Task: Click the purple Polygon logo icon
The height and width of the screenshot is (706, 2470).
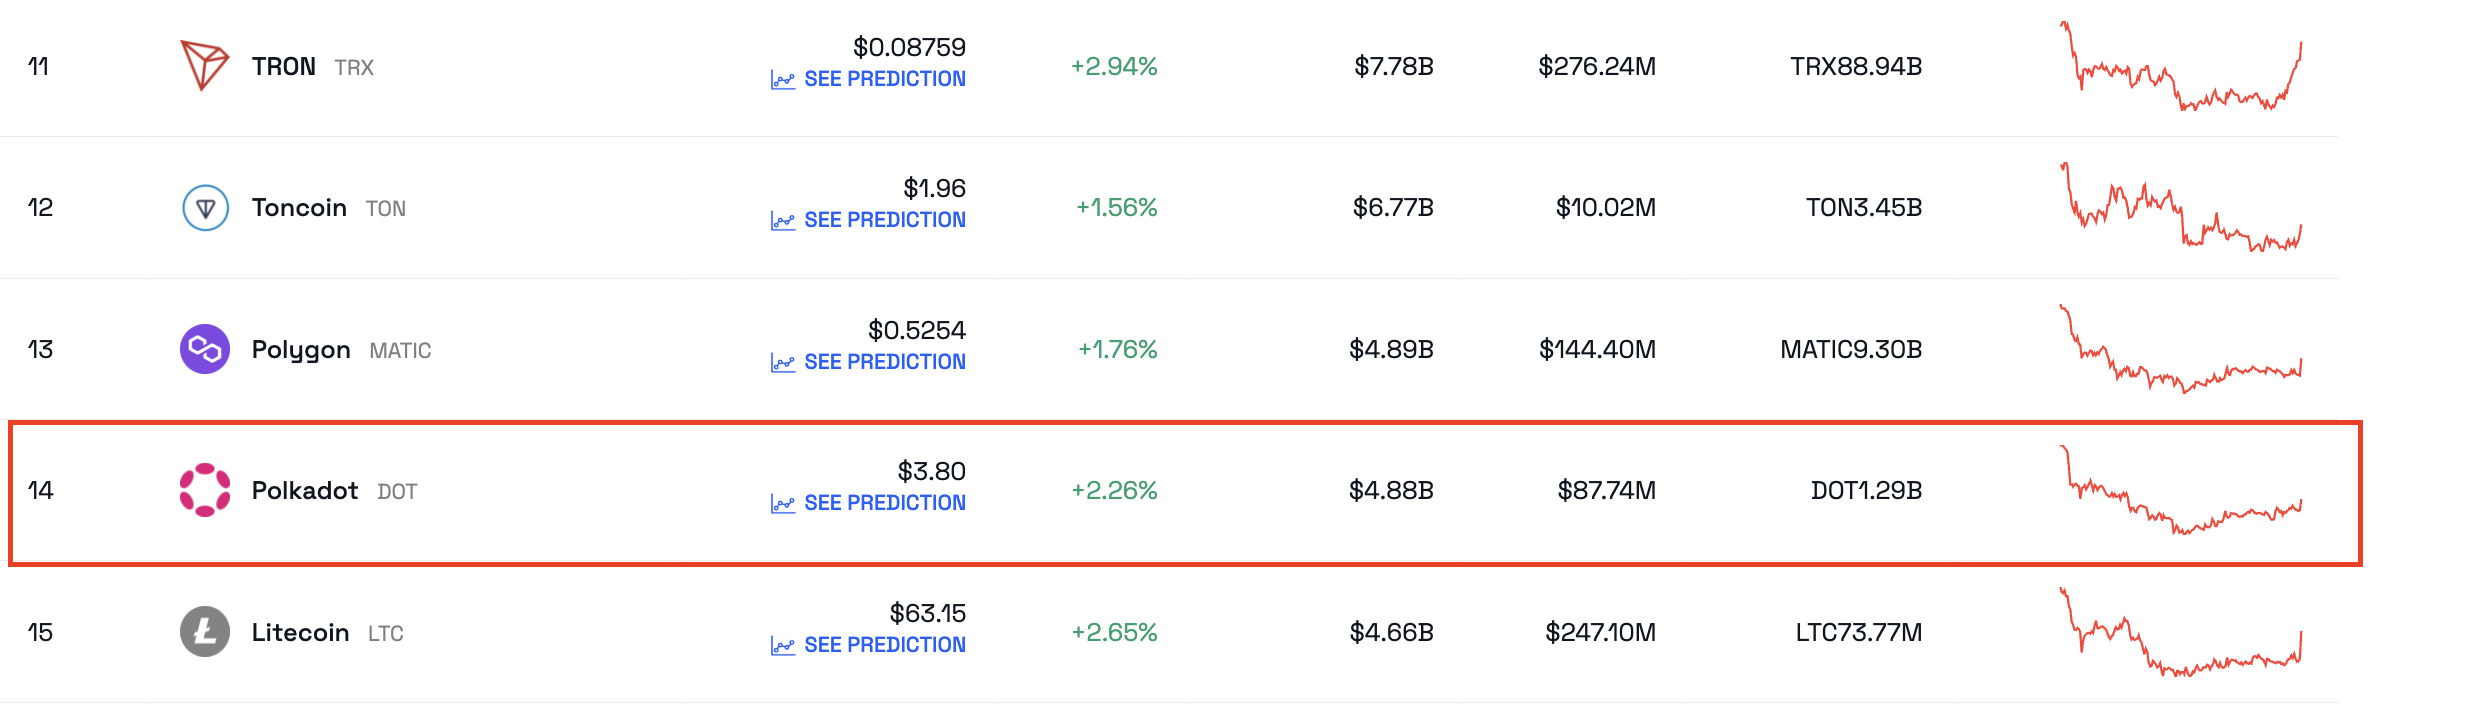Action: (205, 349)
